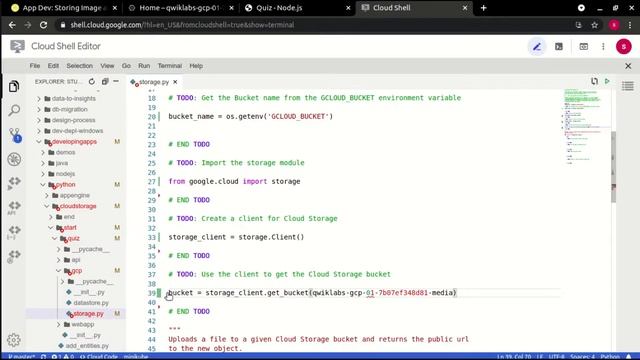Open the View menu
640x360 pixels.
[107, 66]
